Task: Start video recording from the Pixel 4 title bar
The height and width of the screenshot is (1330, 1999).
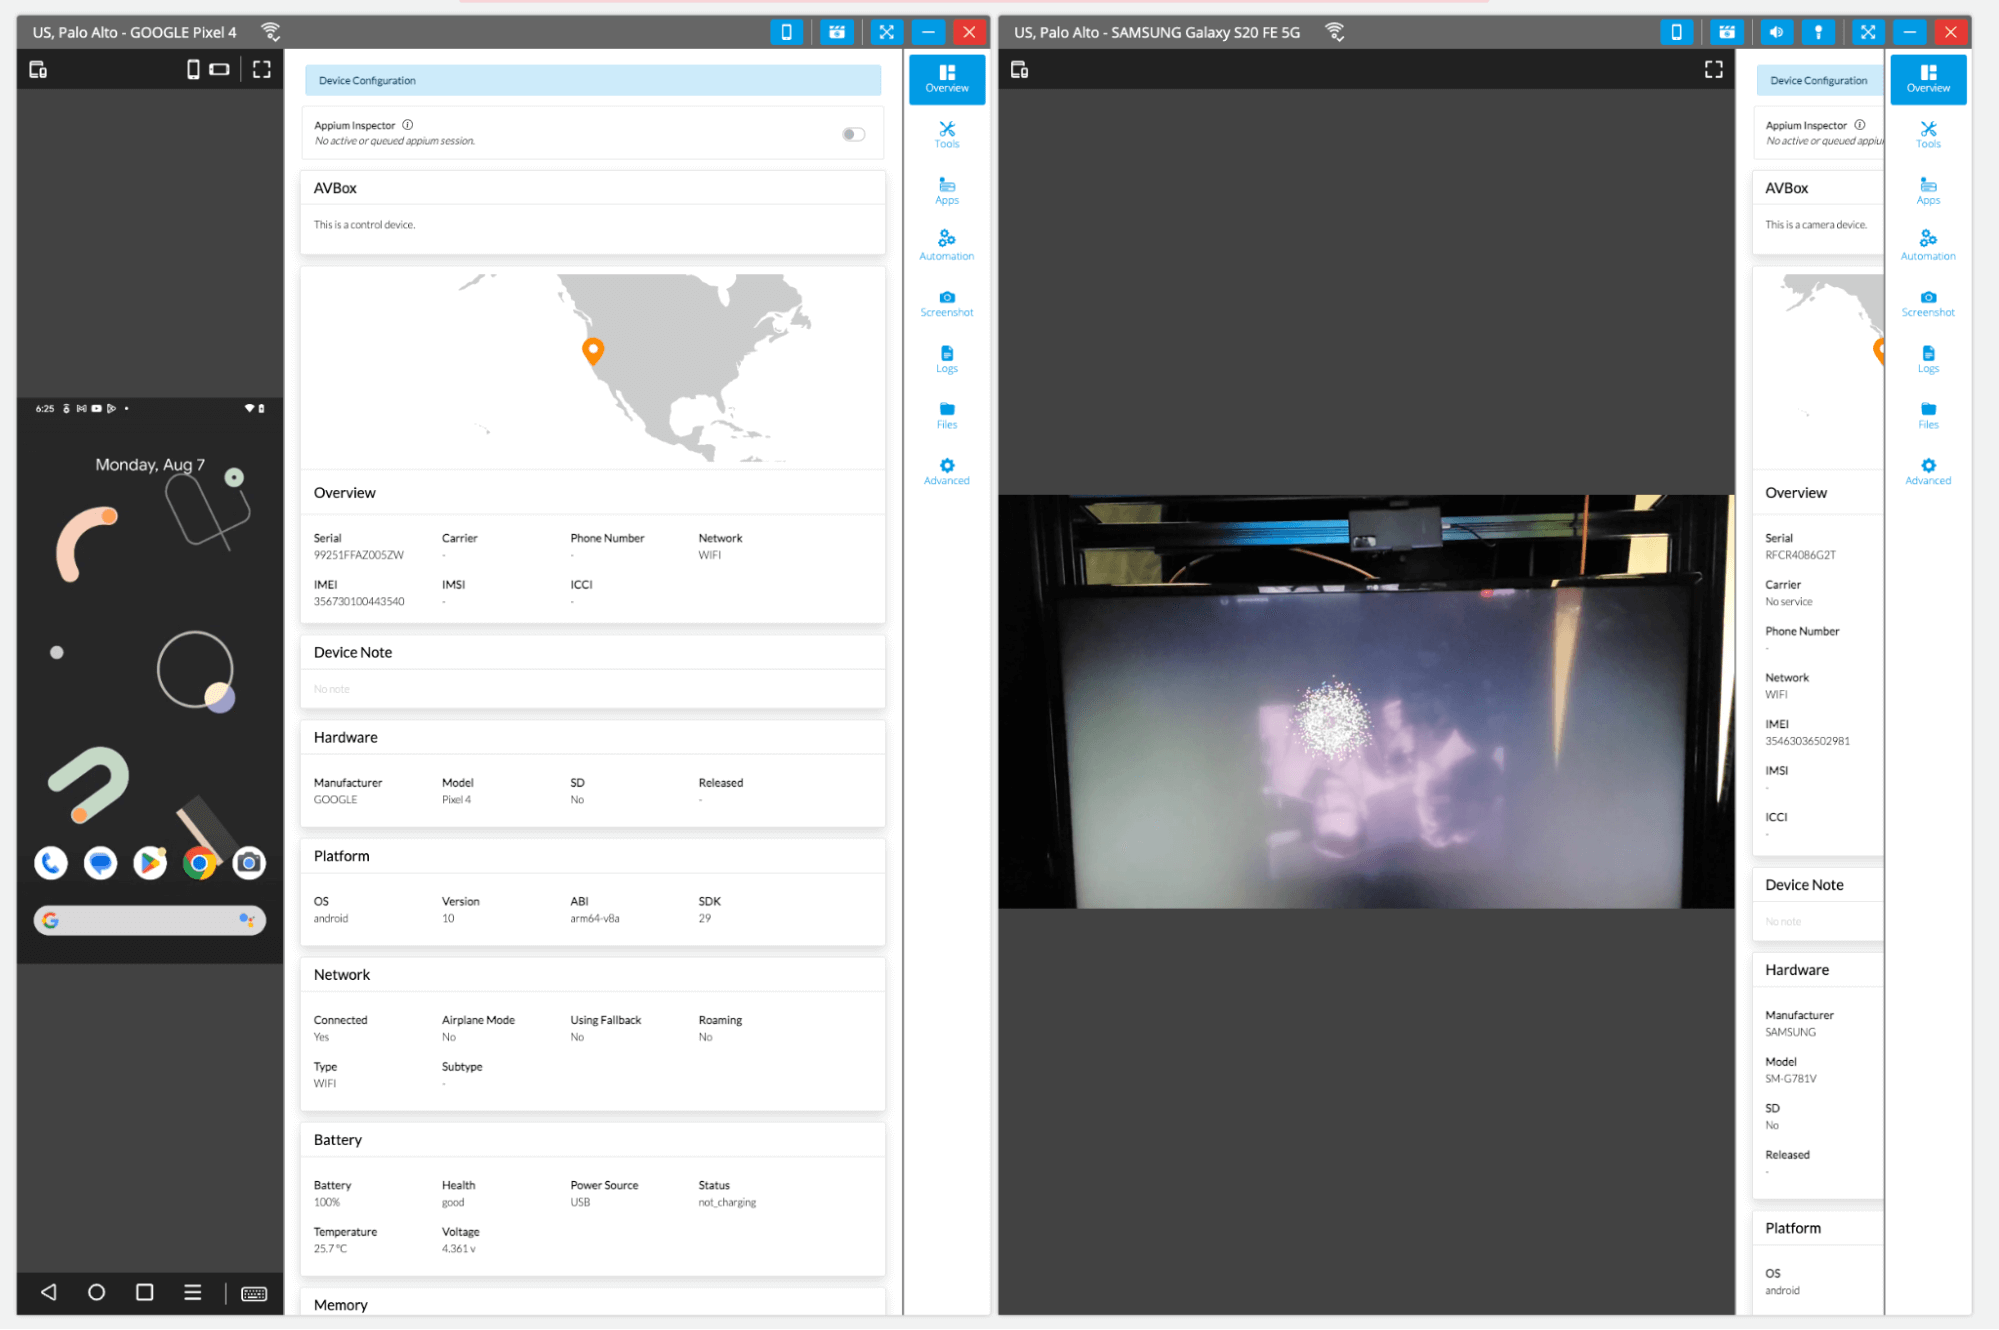Action: (x=836, y=31)
